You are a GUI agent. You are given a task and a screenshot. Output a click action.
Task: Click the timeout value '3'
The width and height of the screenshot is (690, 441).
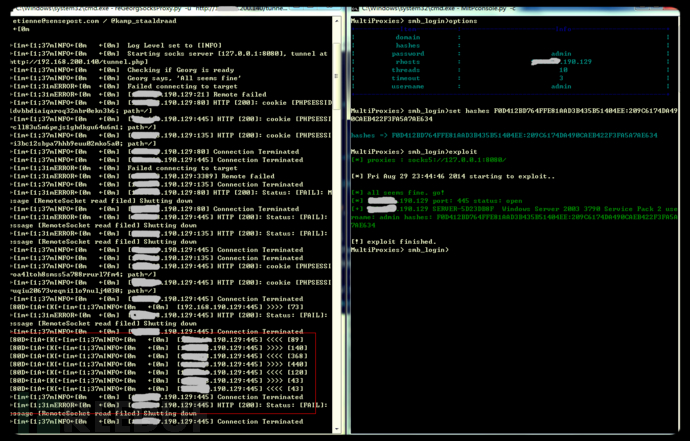[x=561, y=78]
